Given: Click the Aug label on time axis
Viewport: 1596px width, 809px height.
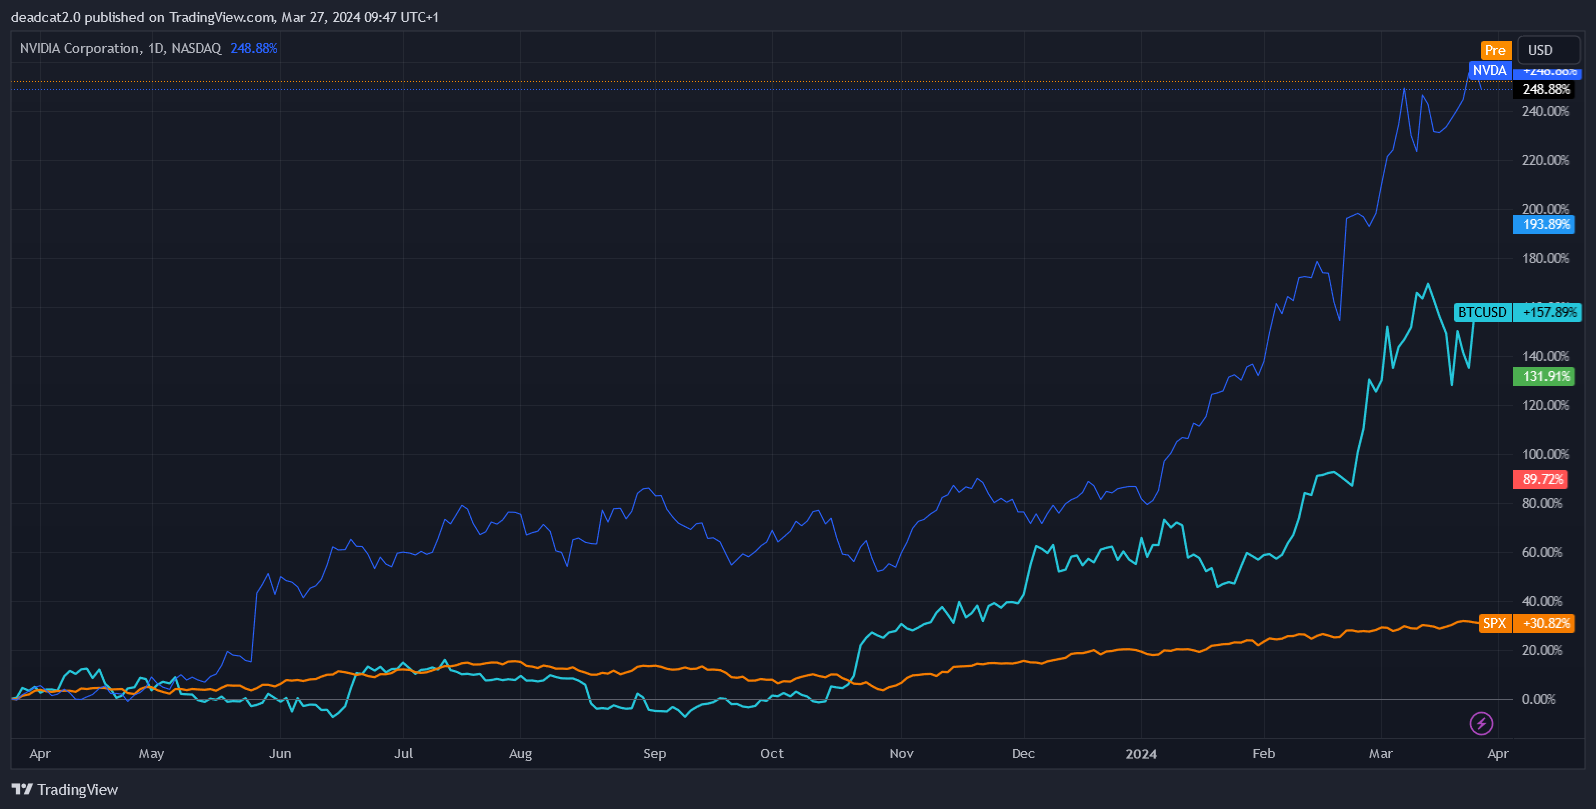Looking at the screenshot, I should pyautogui.click(x=520, y=754).
